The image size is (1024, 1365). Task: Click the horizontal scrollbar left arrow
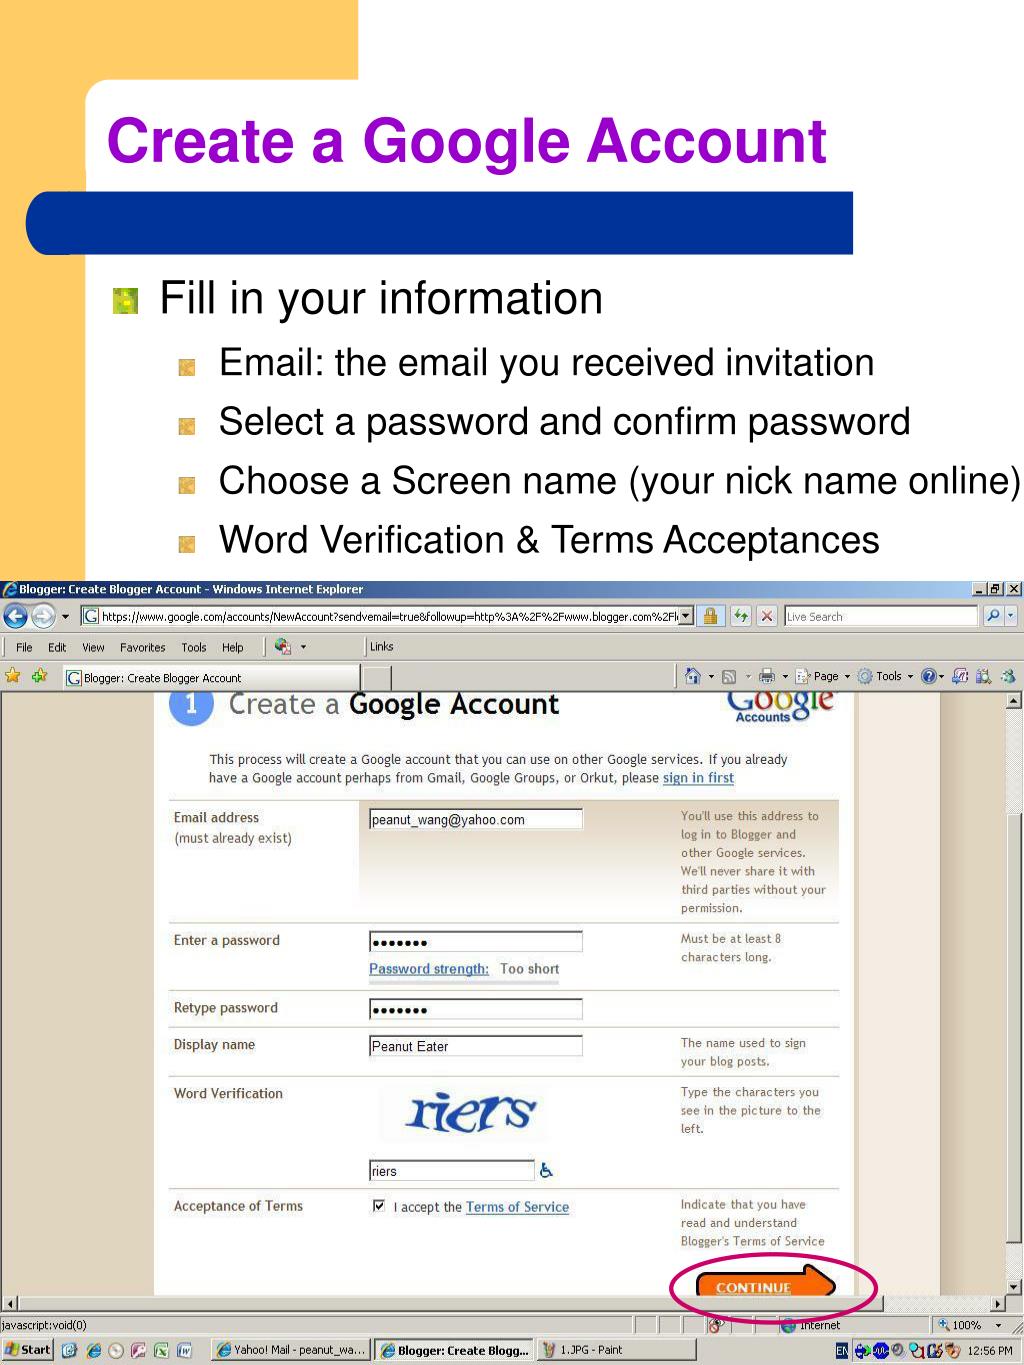[9, 1304]
